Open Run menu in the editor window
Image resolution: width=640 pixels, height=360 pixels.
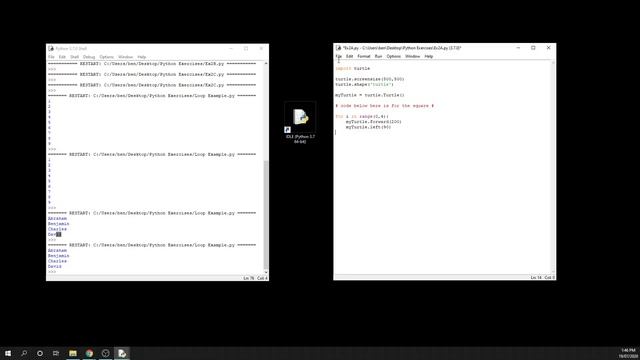[378, 56]
